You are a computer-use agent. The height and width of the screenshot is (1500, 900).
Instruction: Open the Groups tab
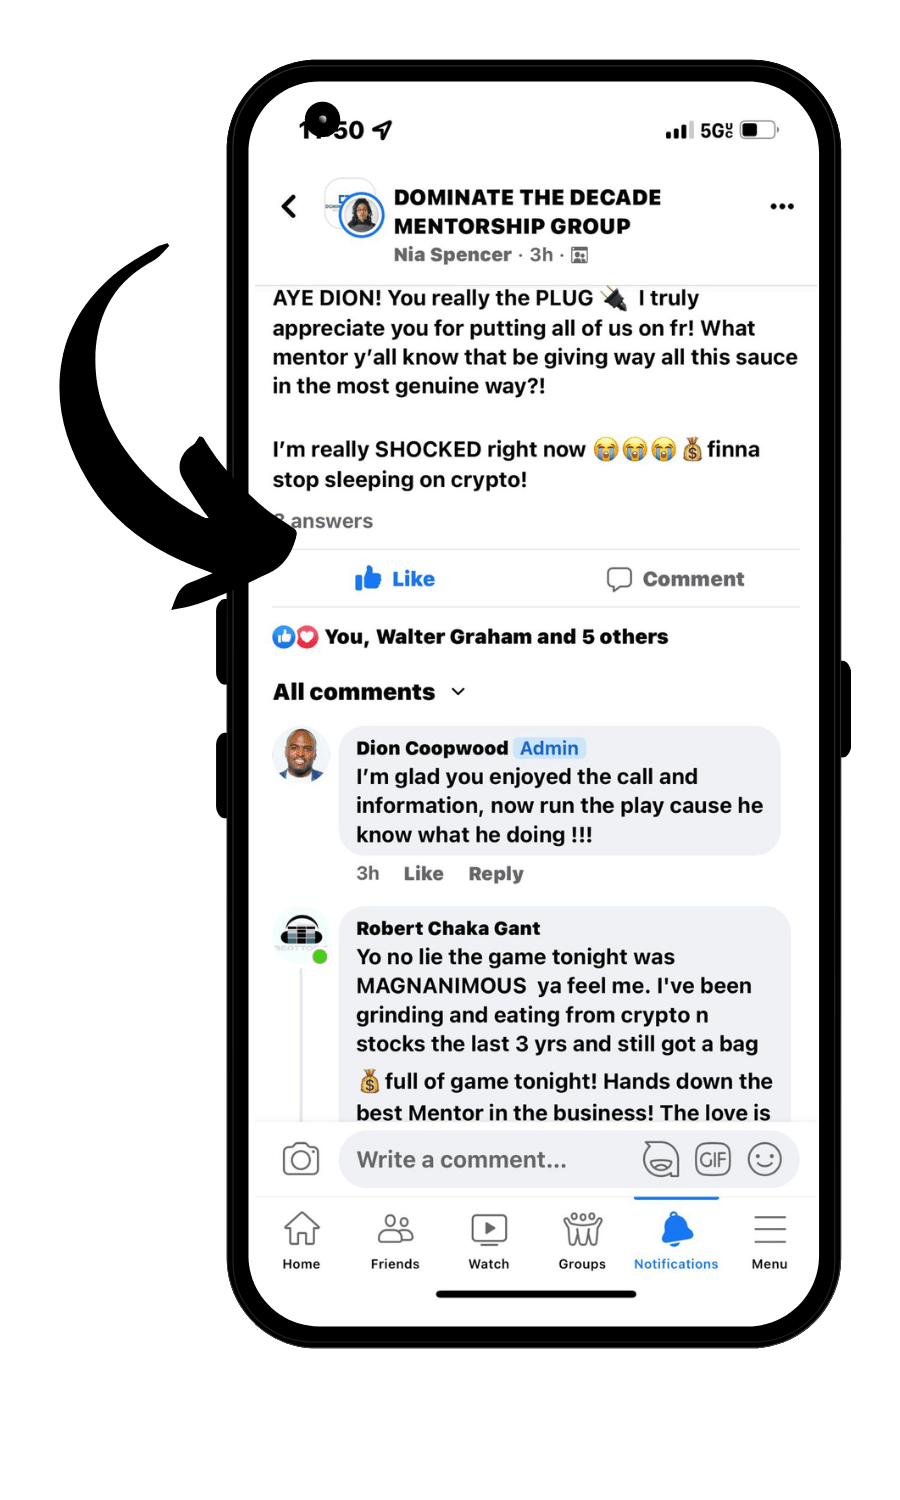coord(582,1240)
